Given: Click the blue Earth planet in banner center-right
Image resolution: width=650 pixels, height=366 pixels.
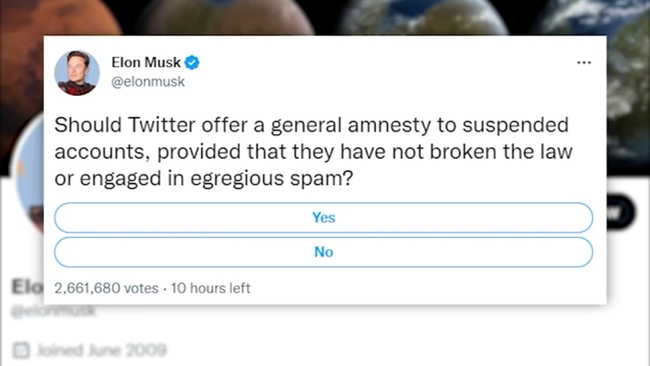Looking at the screenshot, I should coord(424,17).
